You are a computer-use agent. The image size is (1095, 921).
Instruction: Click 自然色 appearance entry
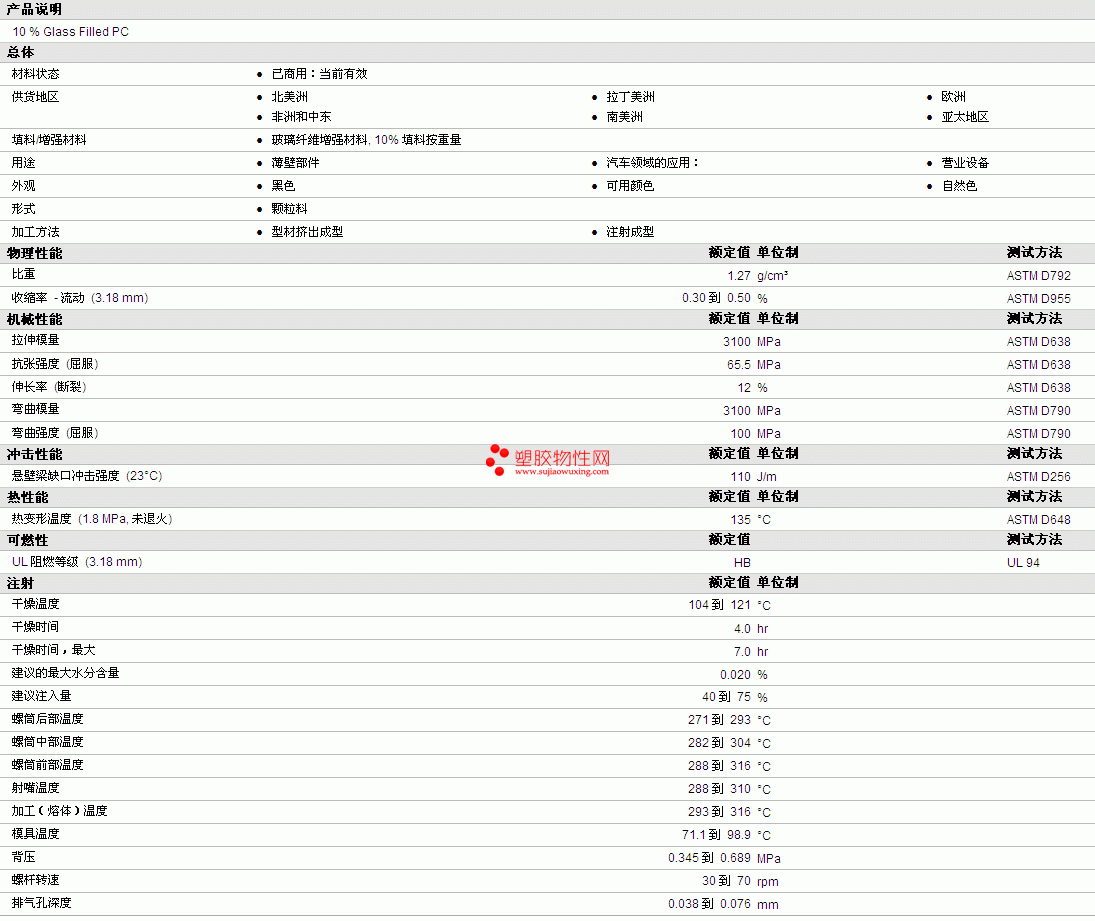tap(959, 186)
